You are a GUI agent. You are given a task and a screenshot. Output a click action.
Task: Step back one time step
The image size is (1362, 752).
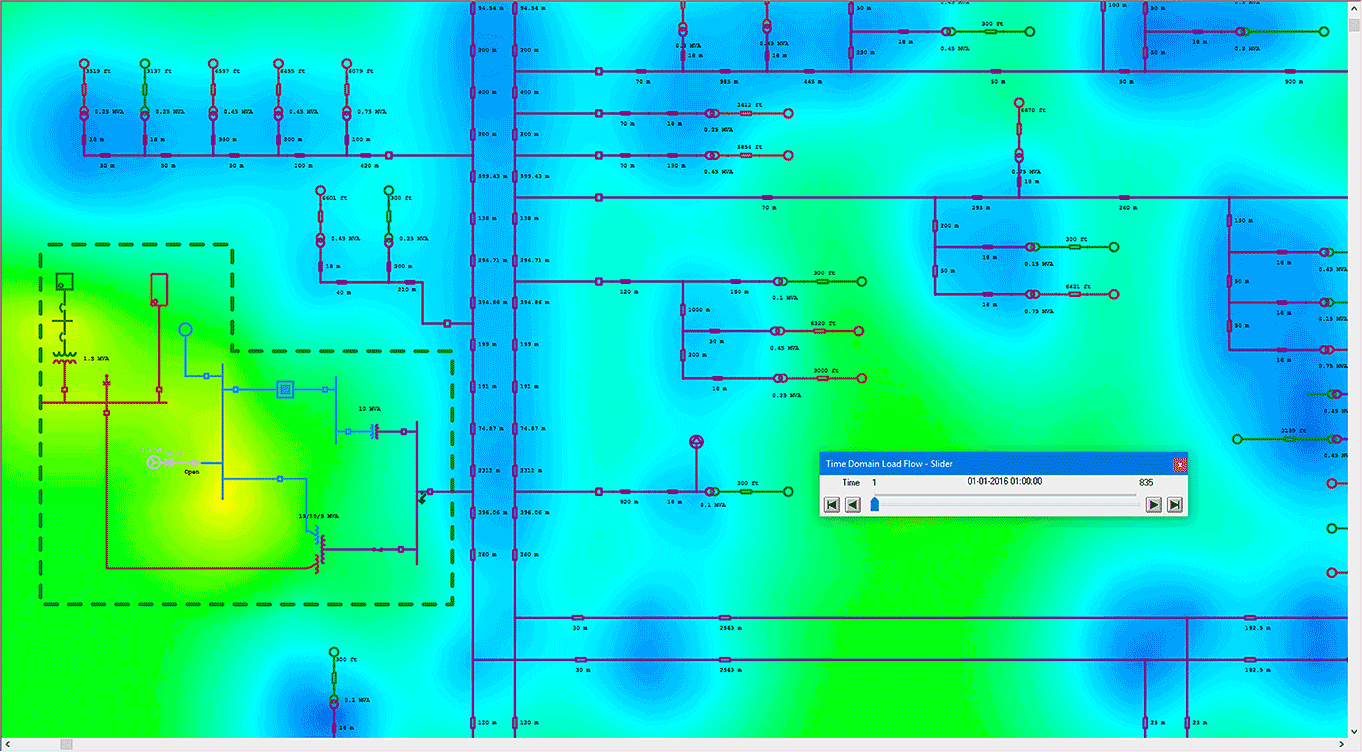[x=852, y=504]
